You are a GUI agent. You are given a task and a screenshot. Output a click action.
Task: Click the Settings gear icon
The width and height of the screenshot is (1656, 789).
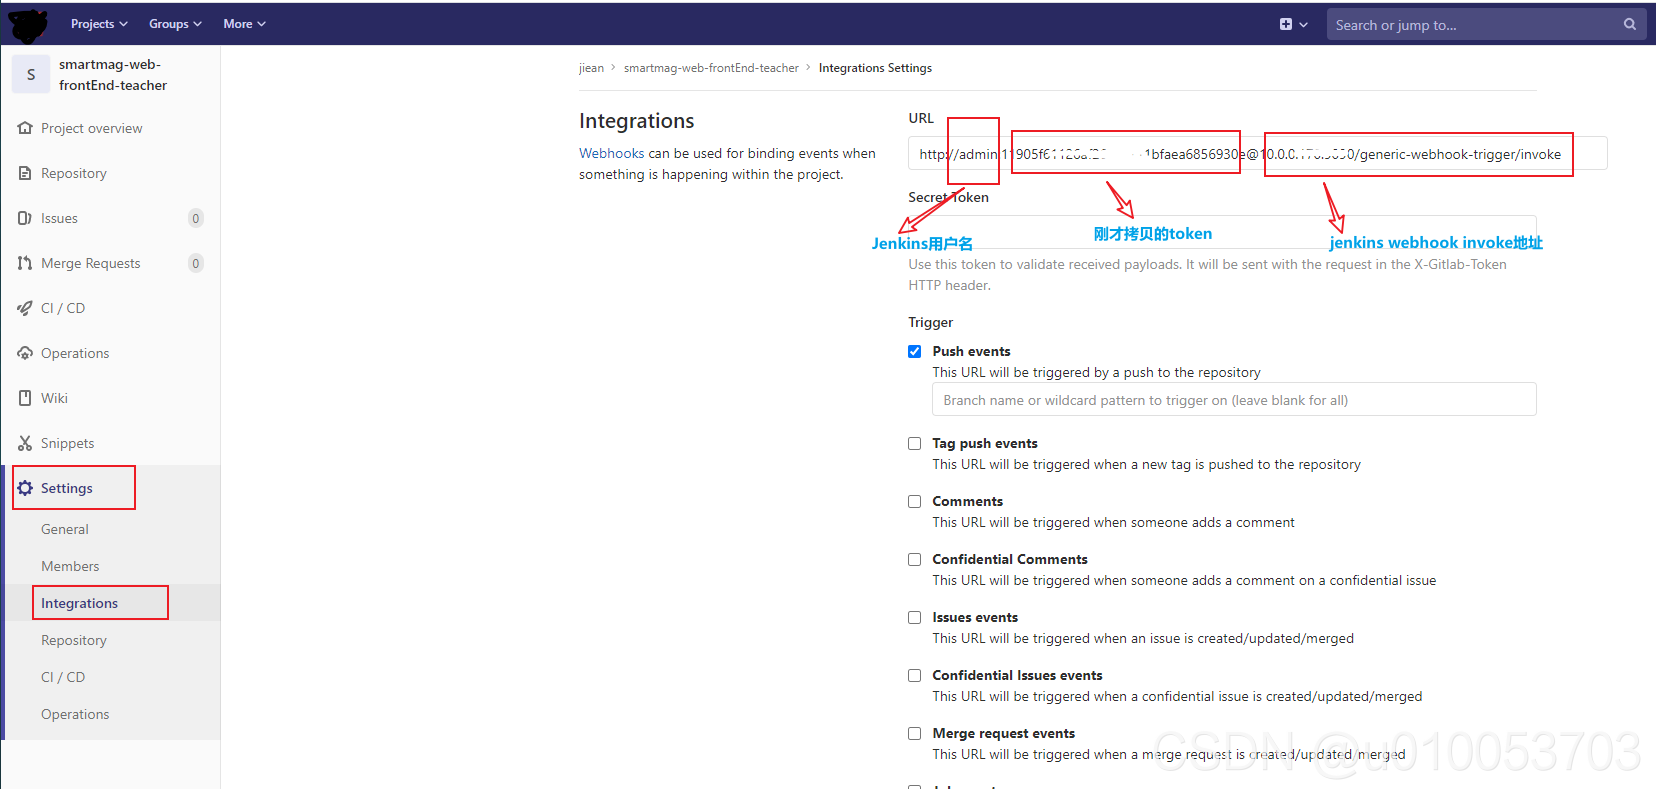click(25, 488)
